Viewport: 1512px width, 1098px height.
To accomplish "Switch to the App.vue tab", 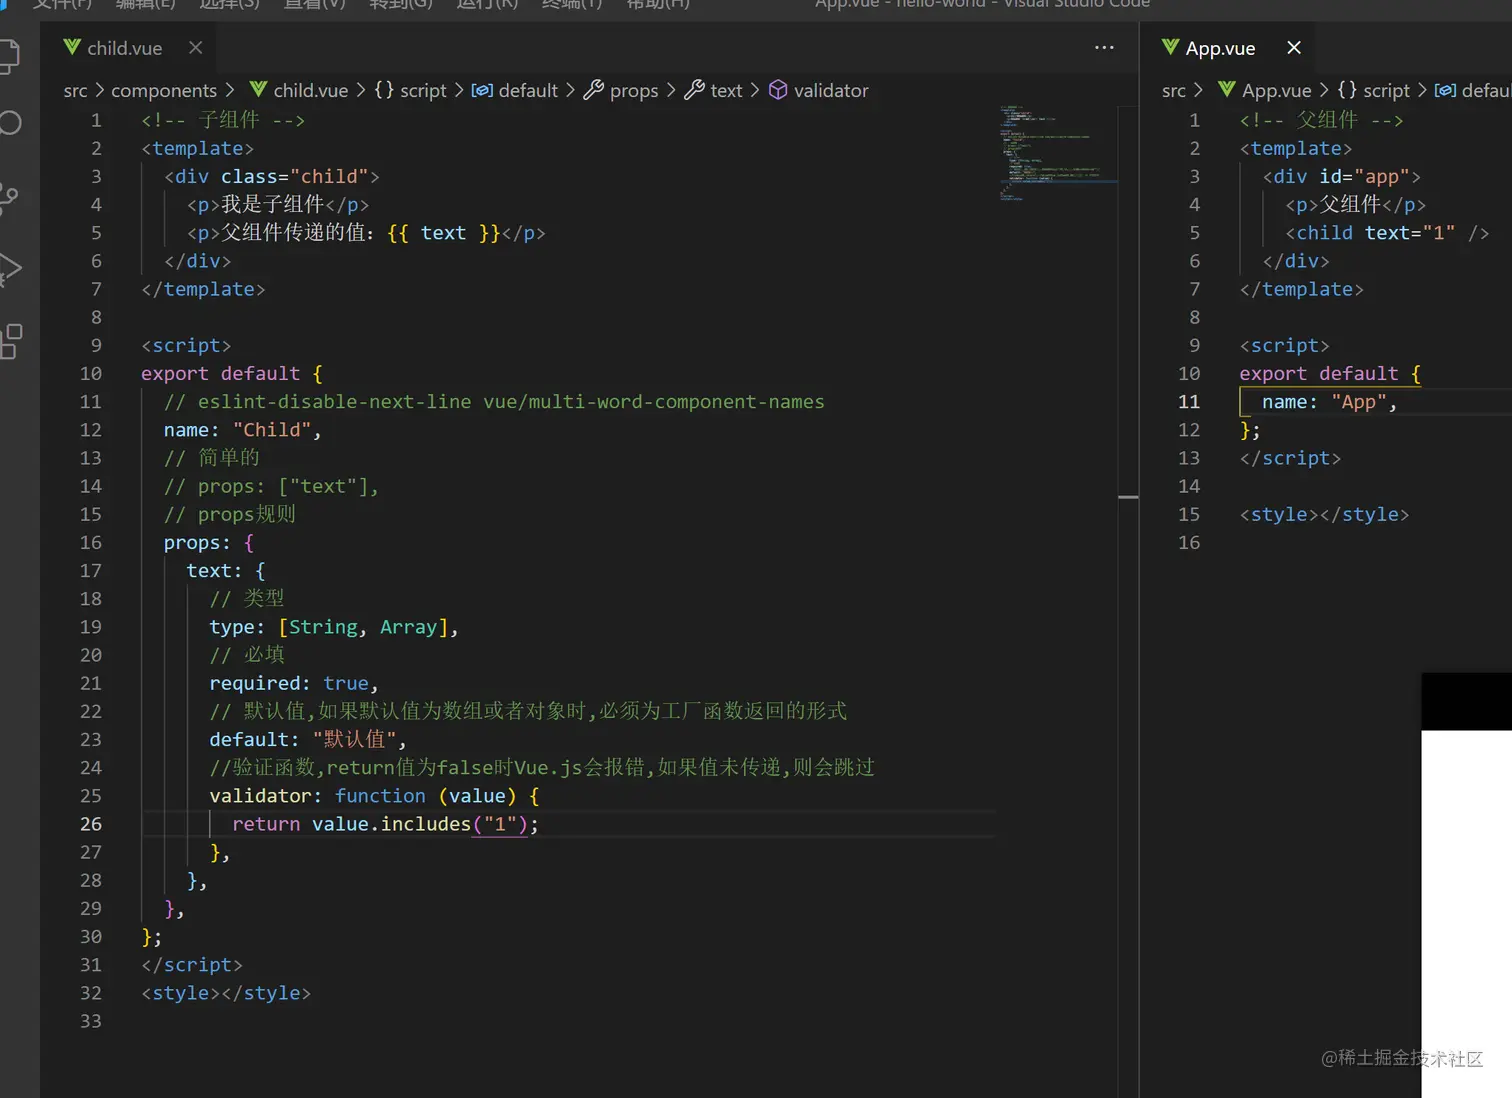I will click(x=1219, y=47).
